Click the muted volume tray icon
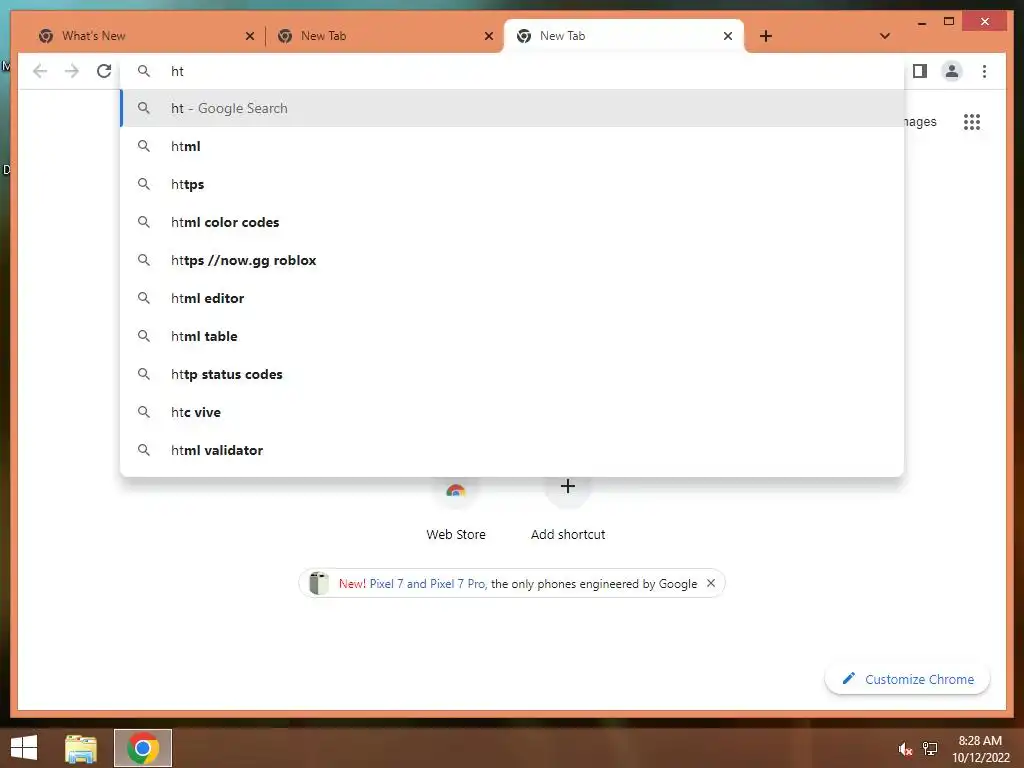 coord(905,749)
